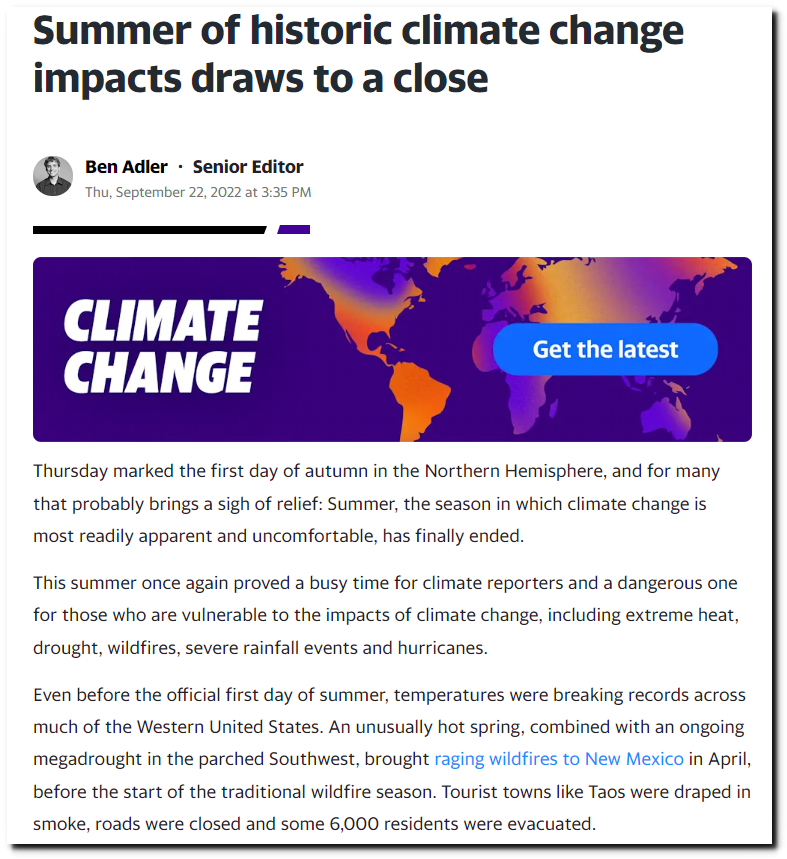Click Ben Adler's author avatar photo
787x859 pixels.
(53, 176)
